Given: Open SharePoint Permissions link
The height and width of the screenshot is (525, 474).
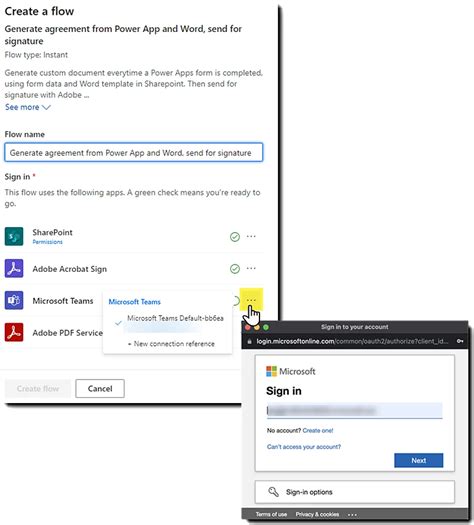Looking at the screenshot, I should [x=47, y=242].
